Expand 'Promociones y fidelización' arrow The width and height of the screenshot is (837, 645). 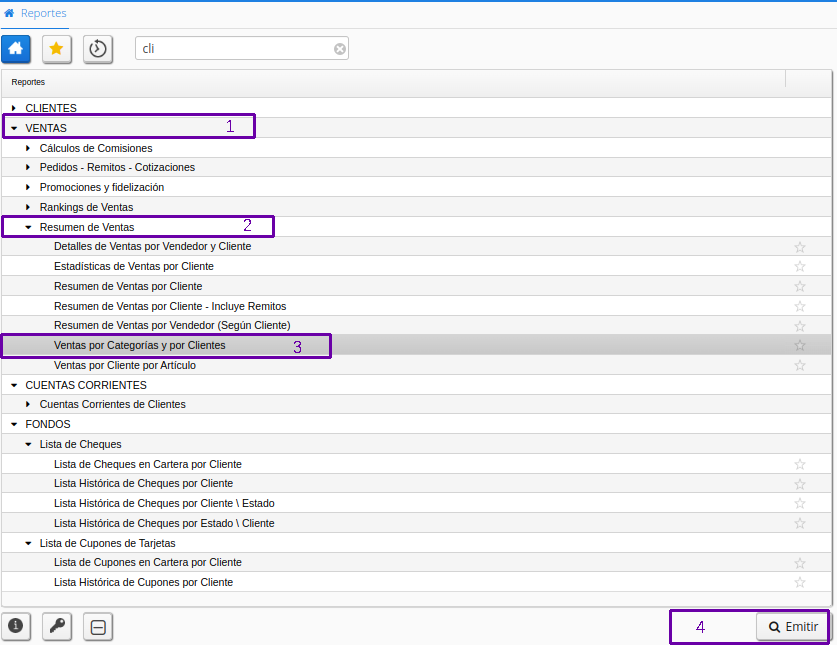point(28,187)
